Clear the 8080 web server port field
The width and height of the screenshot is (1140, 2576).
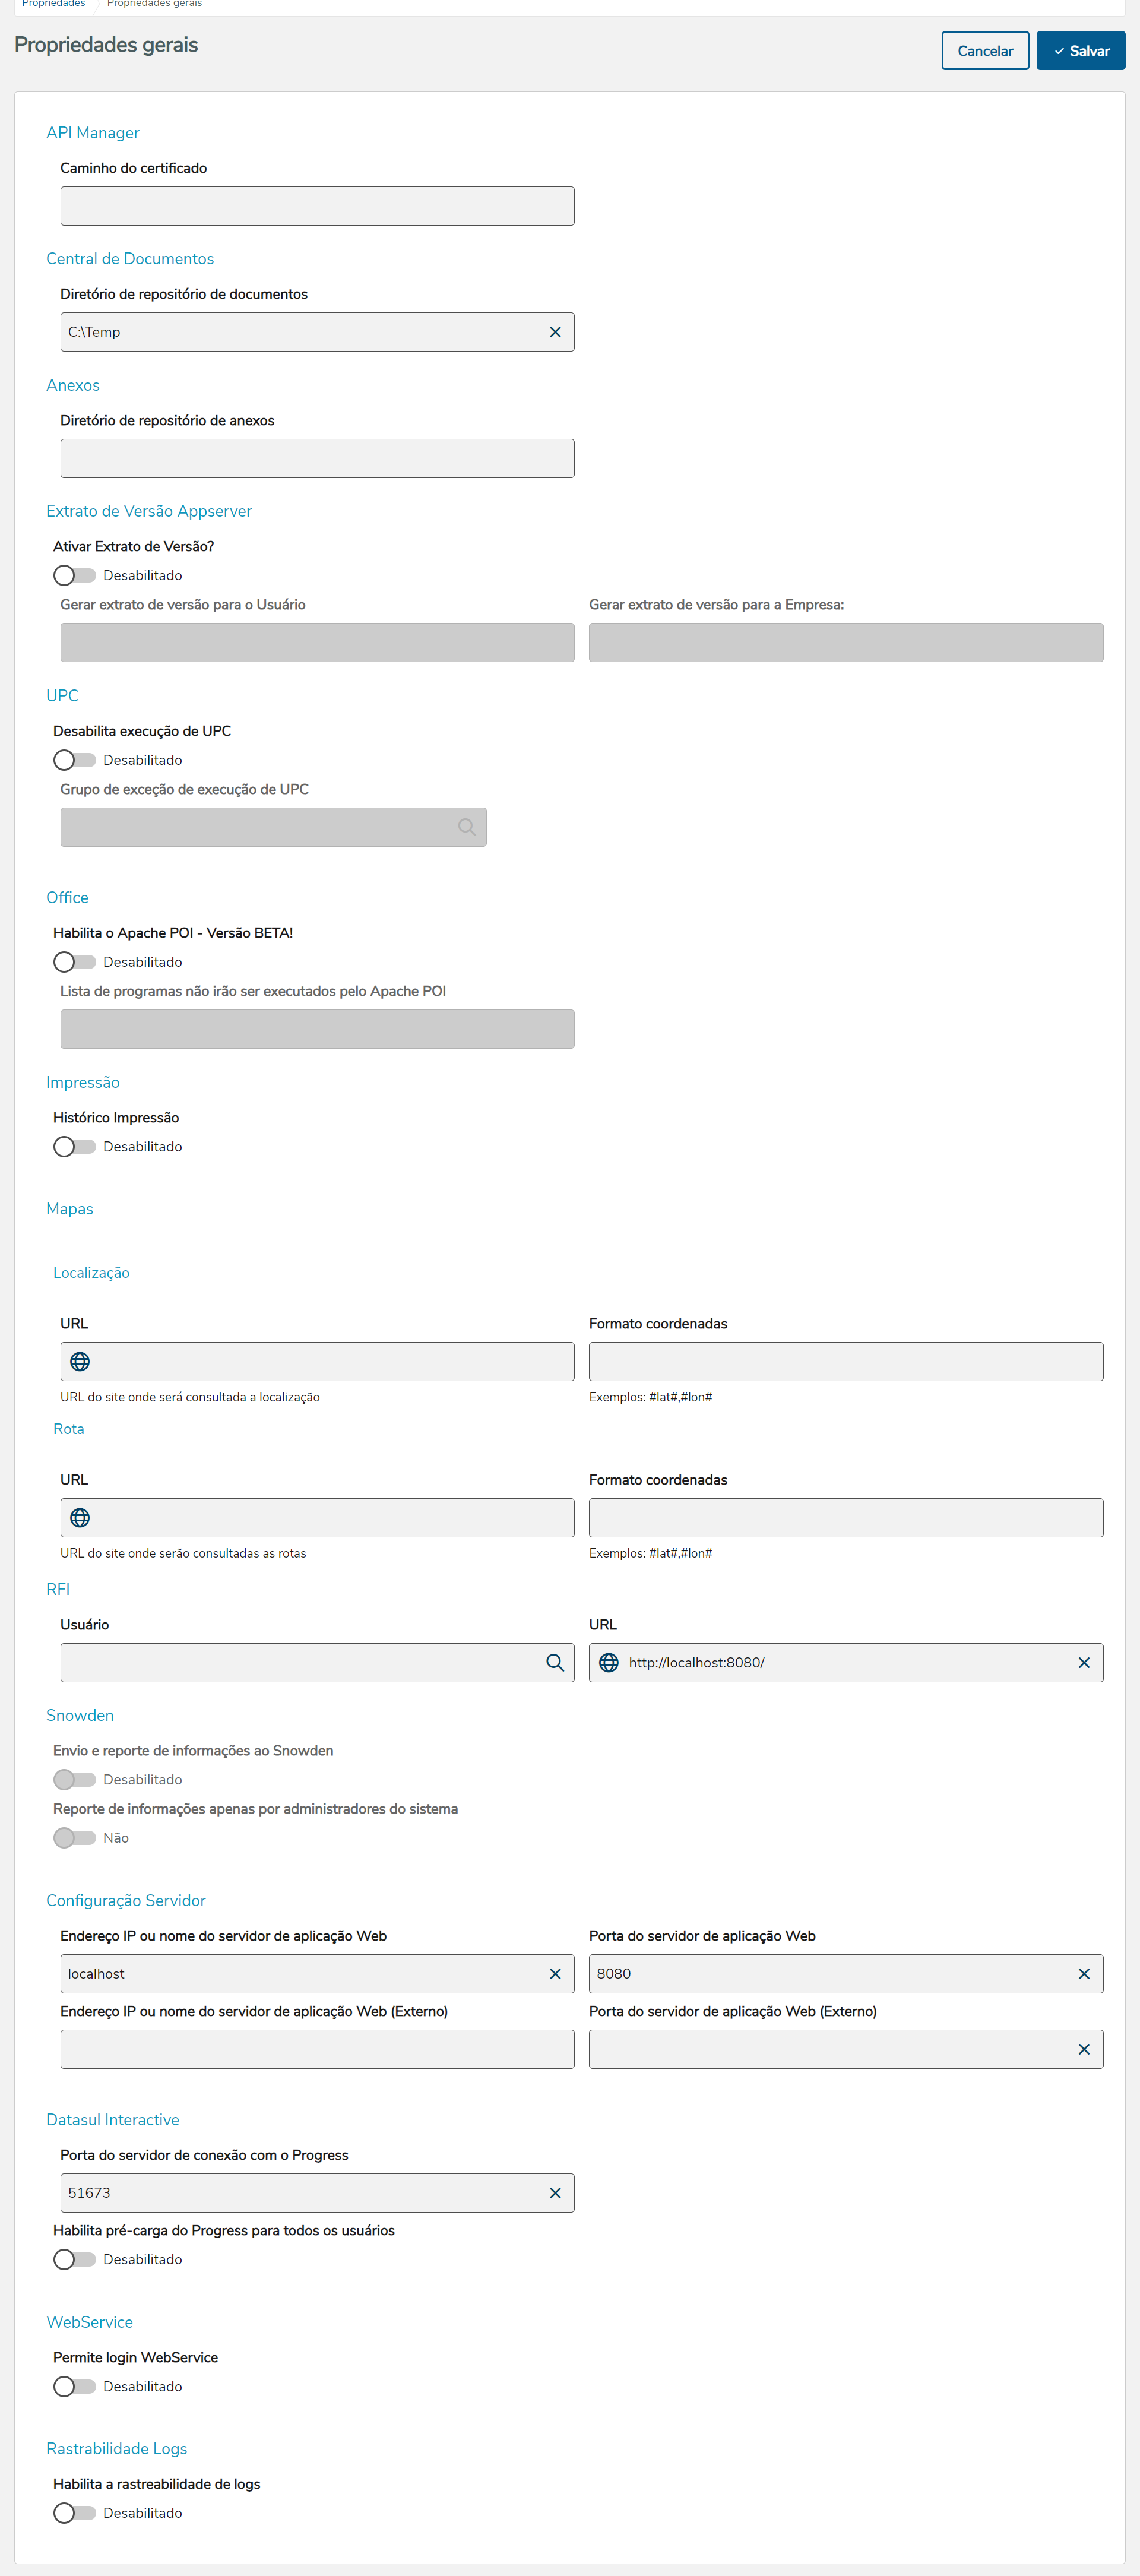pyautogui.click(x=1083, y=1973)
